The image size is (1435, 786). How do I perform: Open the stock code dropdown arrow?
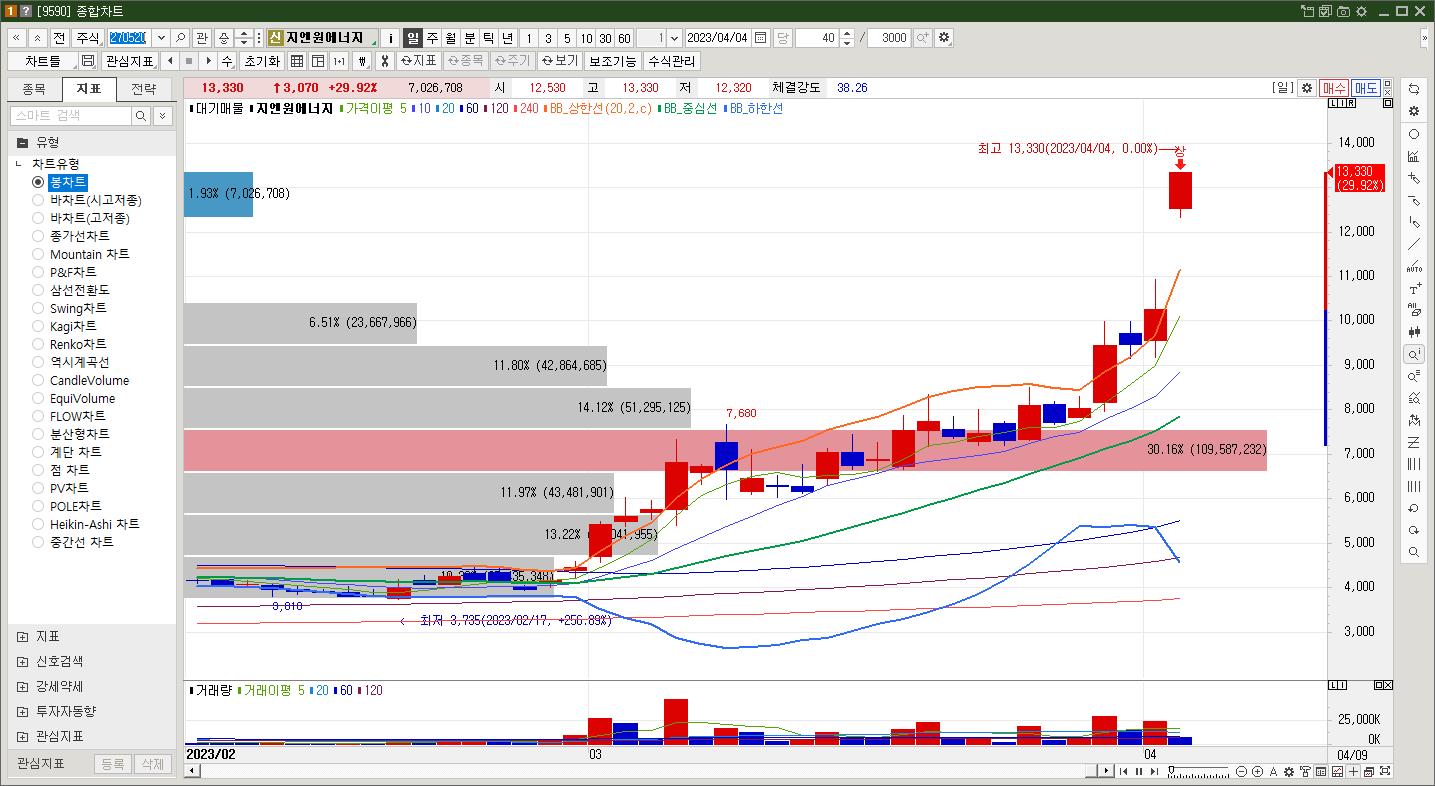click(x=161, y=38)
